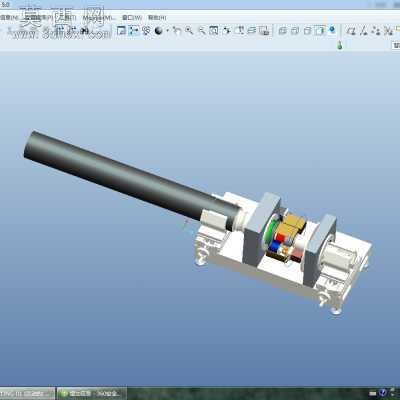Click the green indicator icon below the toolbar

click(340, 45)
